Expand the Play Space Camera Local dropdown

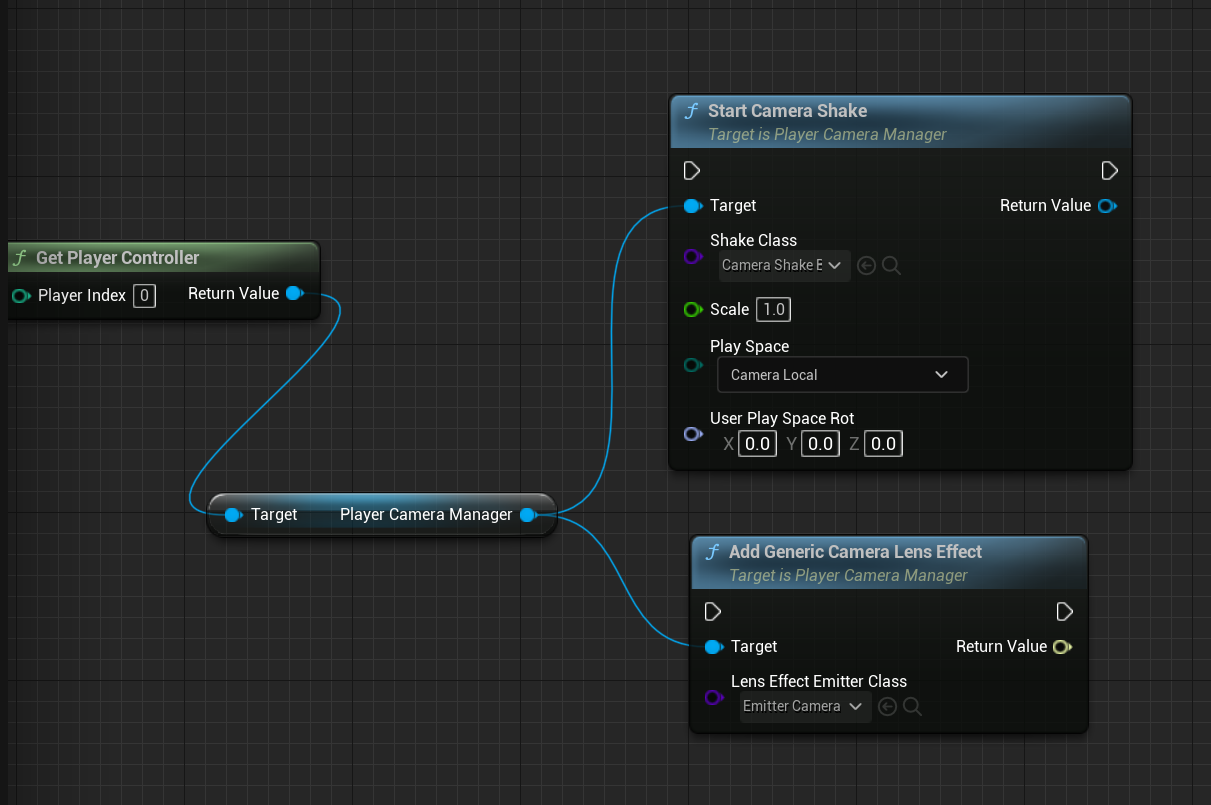click(842, 375)
